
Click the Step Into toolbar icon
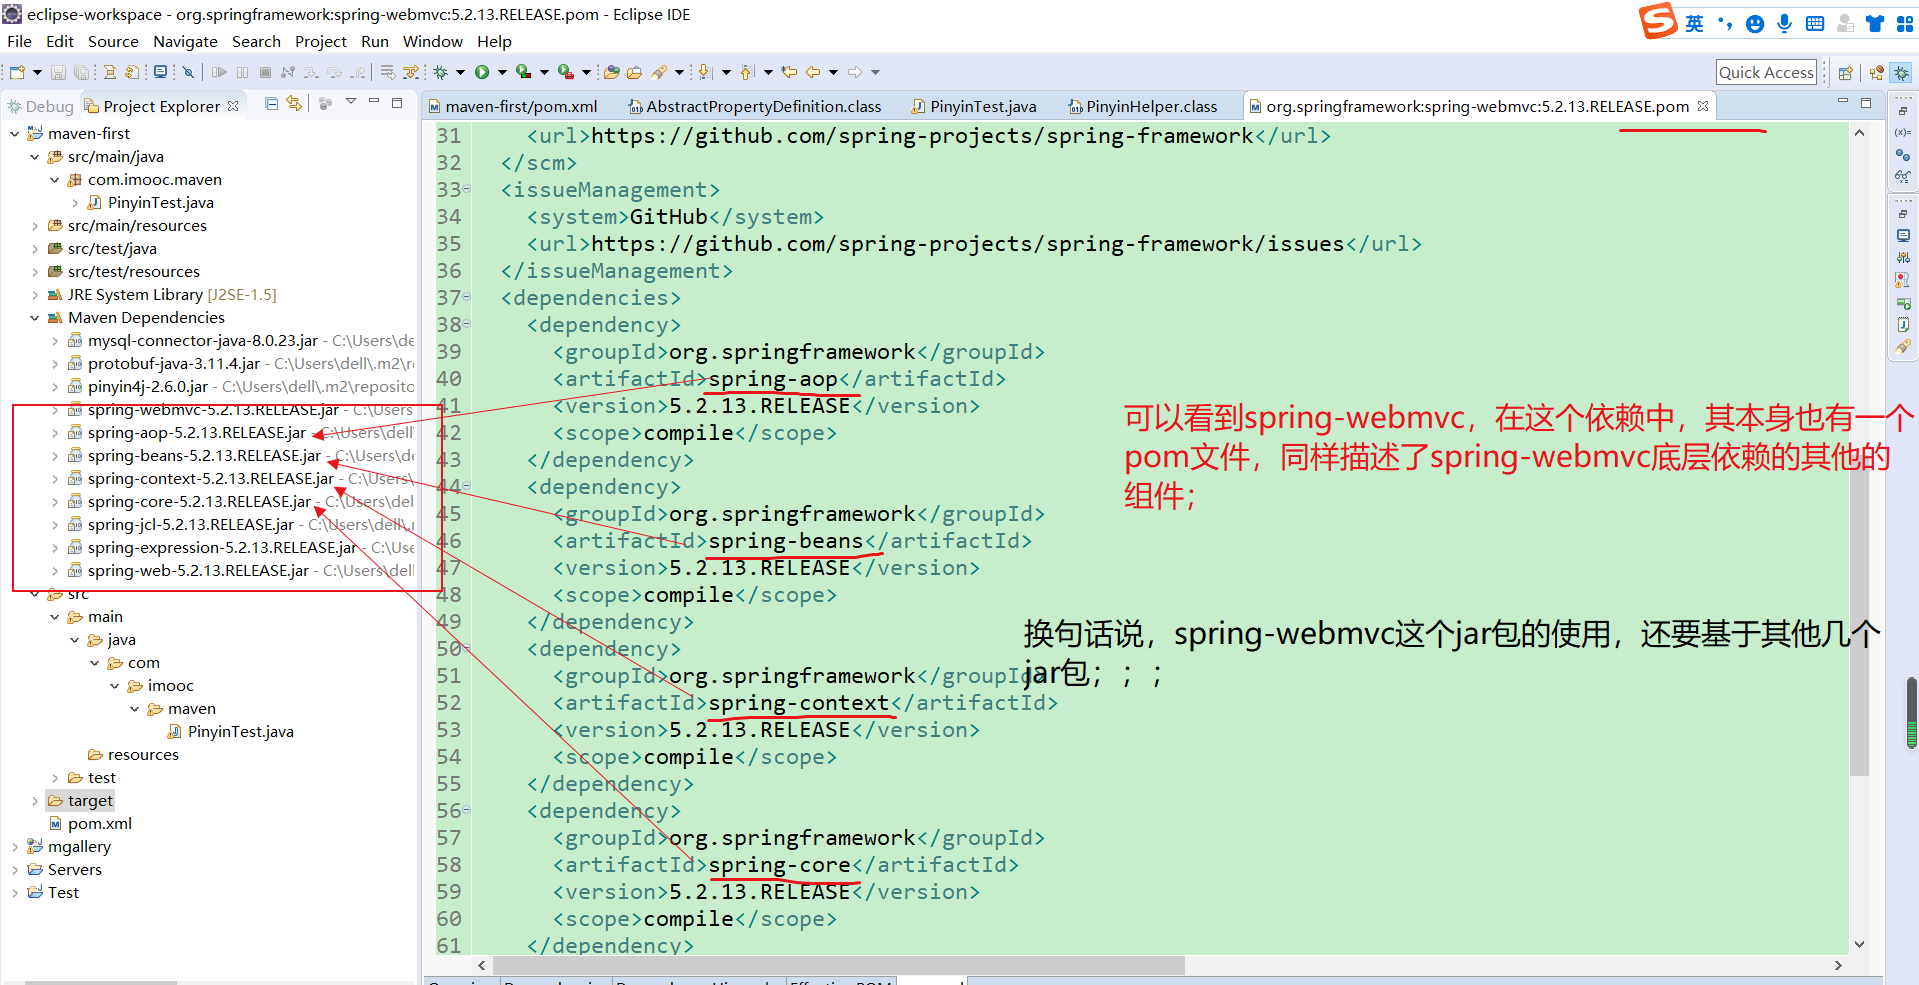coord(311,72)
